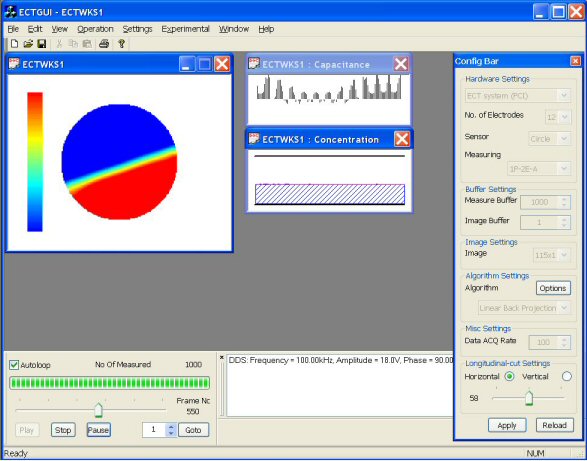Click the Cut scissors toolbar icon
The width and height of the screenshot is (587, 461).
(59, 44)
